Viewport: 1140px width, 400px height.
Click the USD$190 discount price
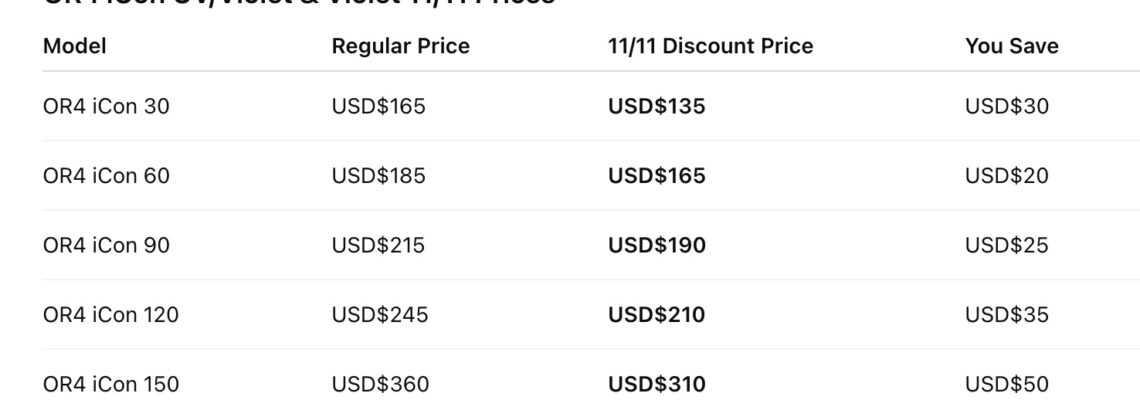click(656, 245)
